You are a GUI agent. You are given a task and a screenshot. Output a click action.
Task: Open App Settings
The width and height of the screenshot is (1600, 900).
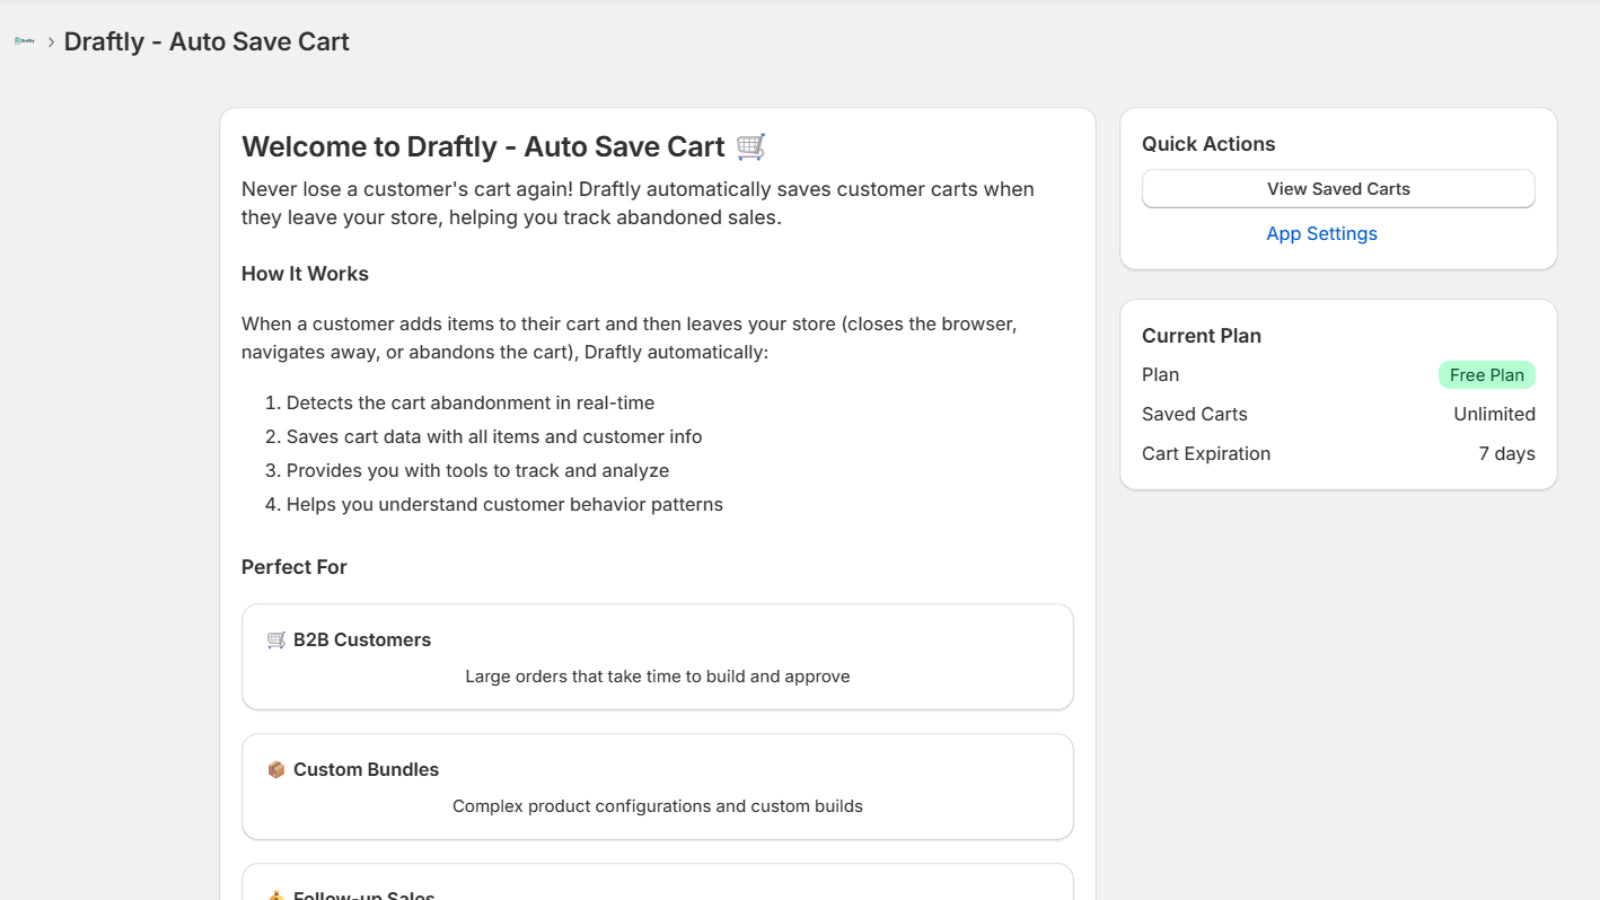[1321, 233]
